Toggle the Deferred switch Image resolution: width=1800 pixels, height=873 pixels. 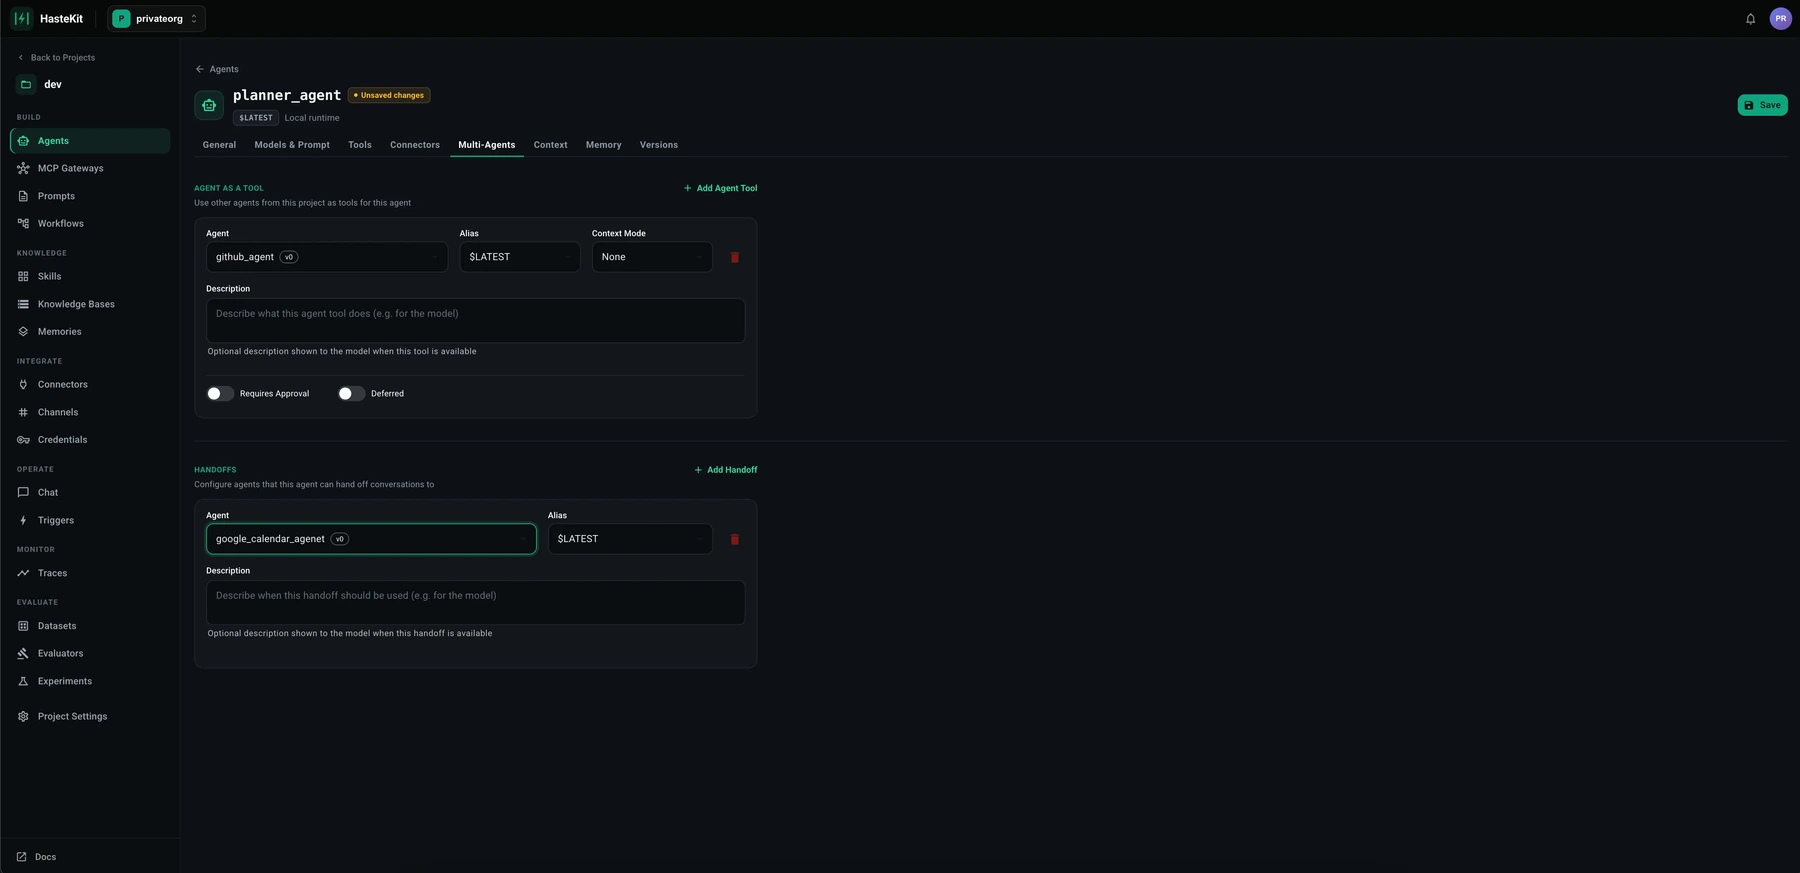pos(351,394)
